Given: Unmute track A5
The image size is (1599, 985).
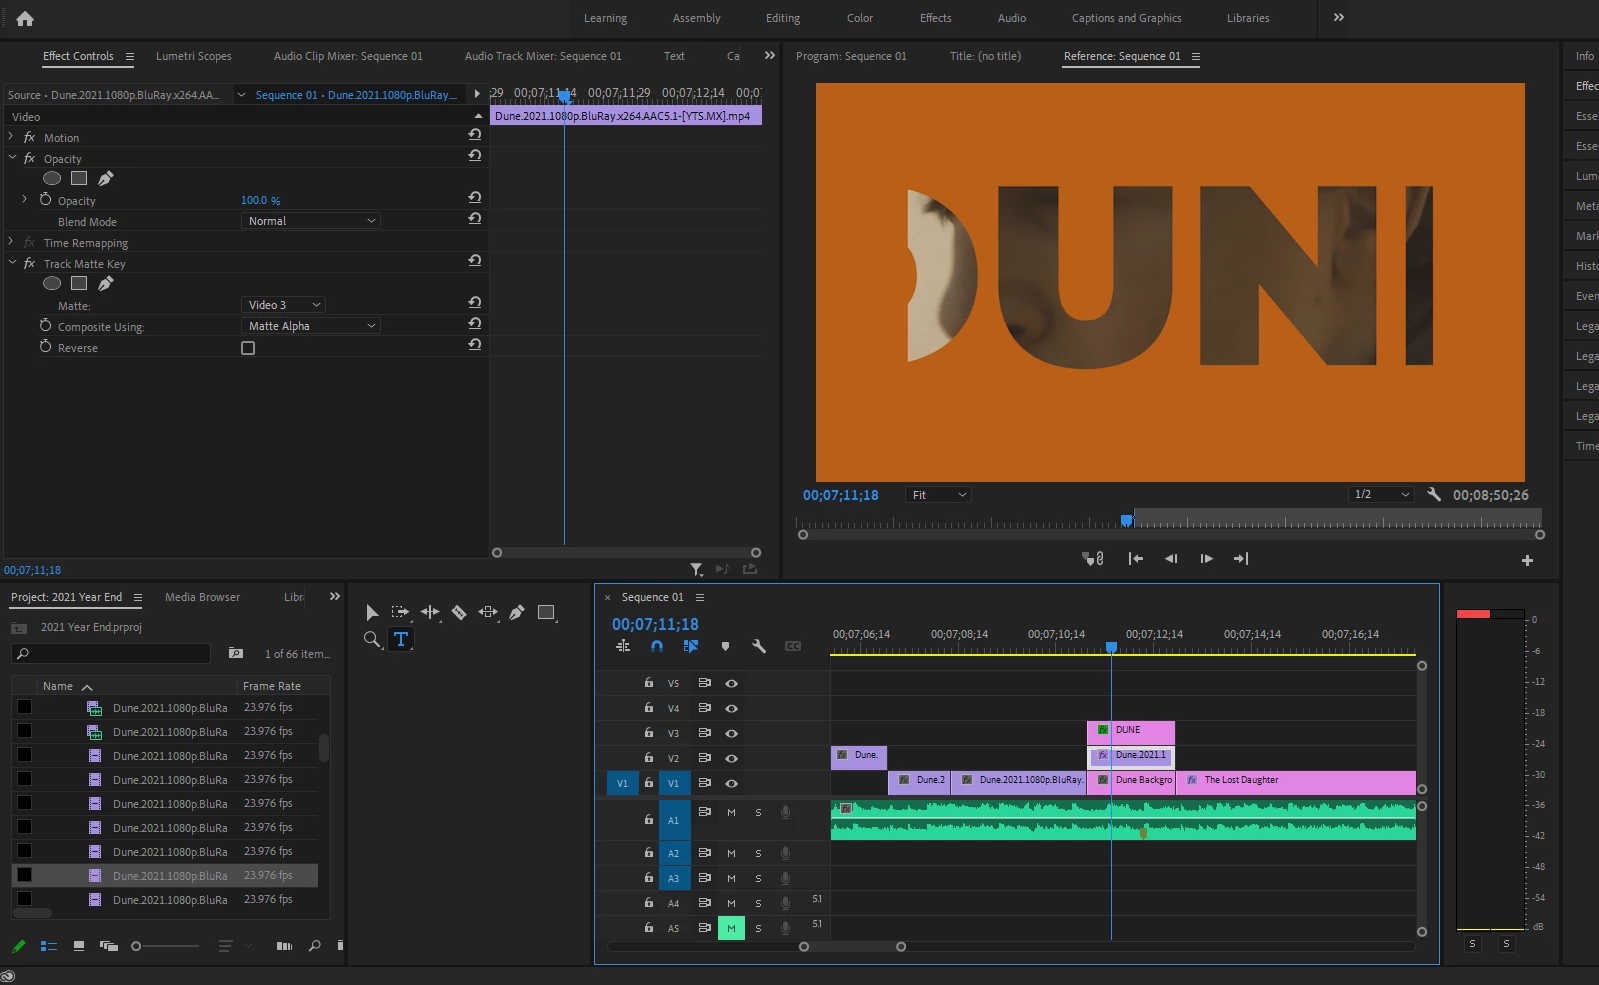Looking at the screenshot, I should point(731,928).
